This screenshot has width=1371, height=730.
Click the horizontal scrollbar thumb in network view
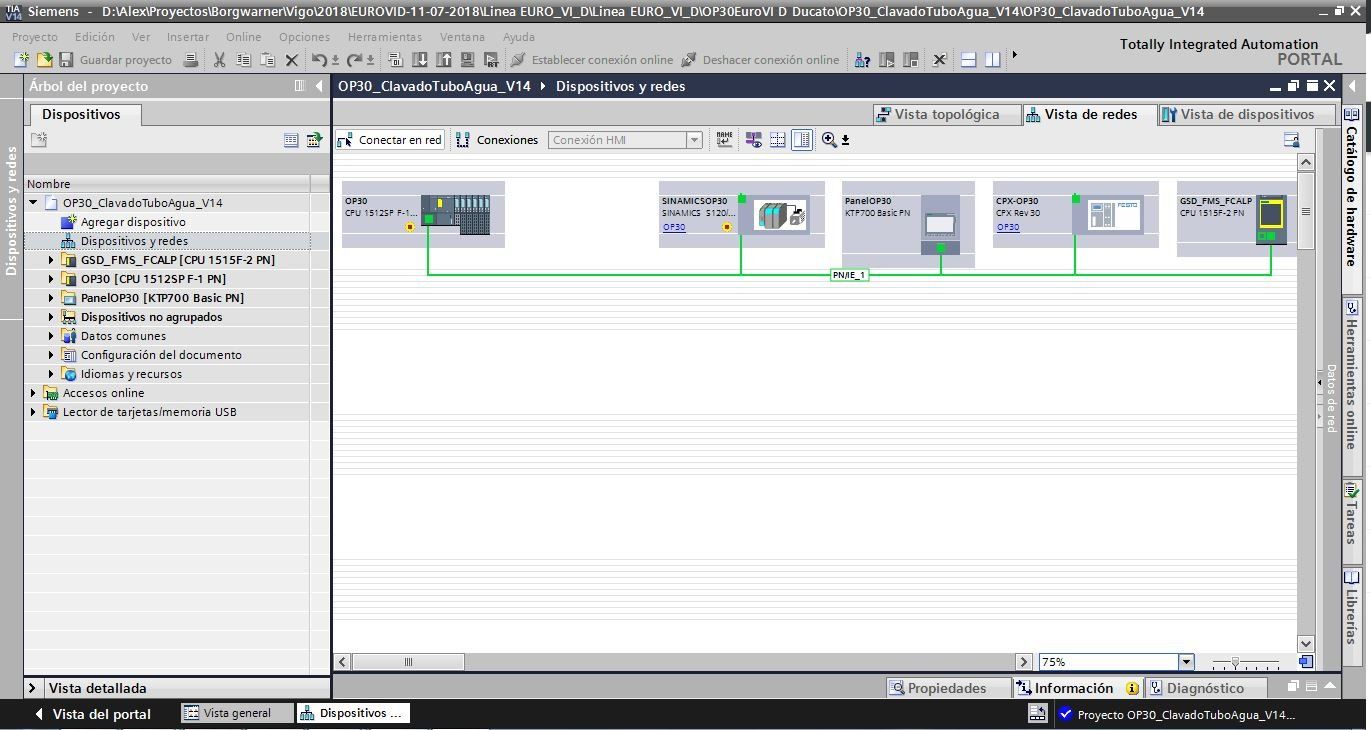coord(408,662)
